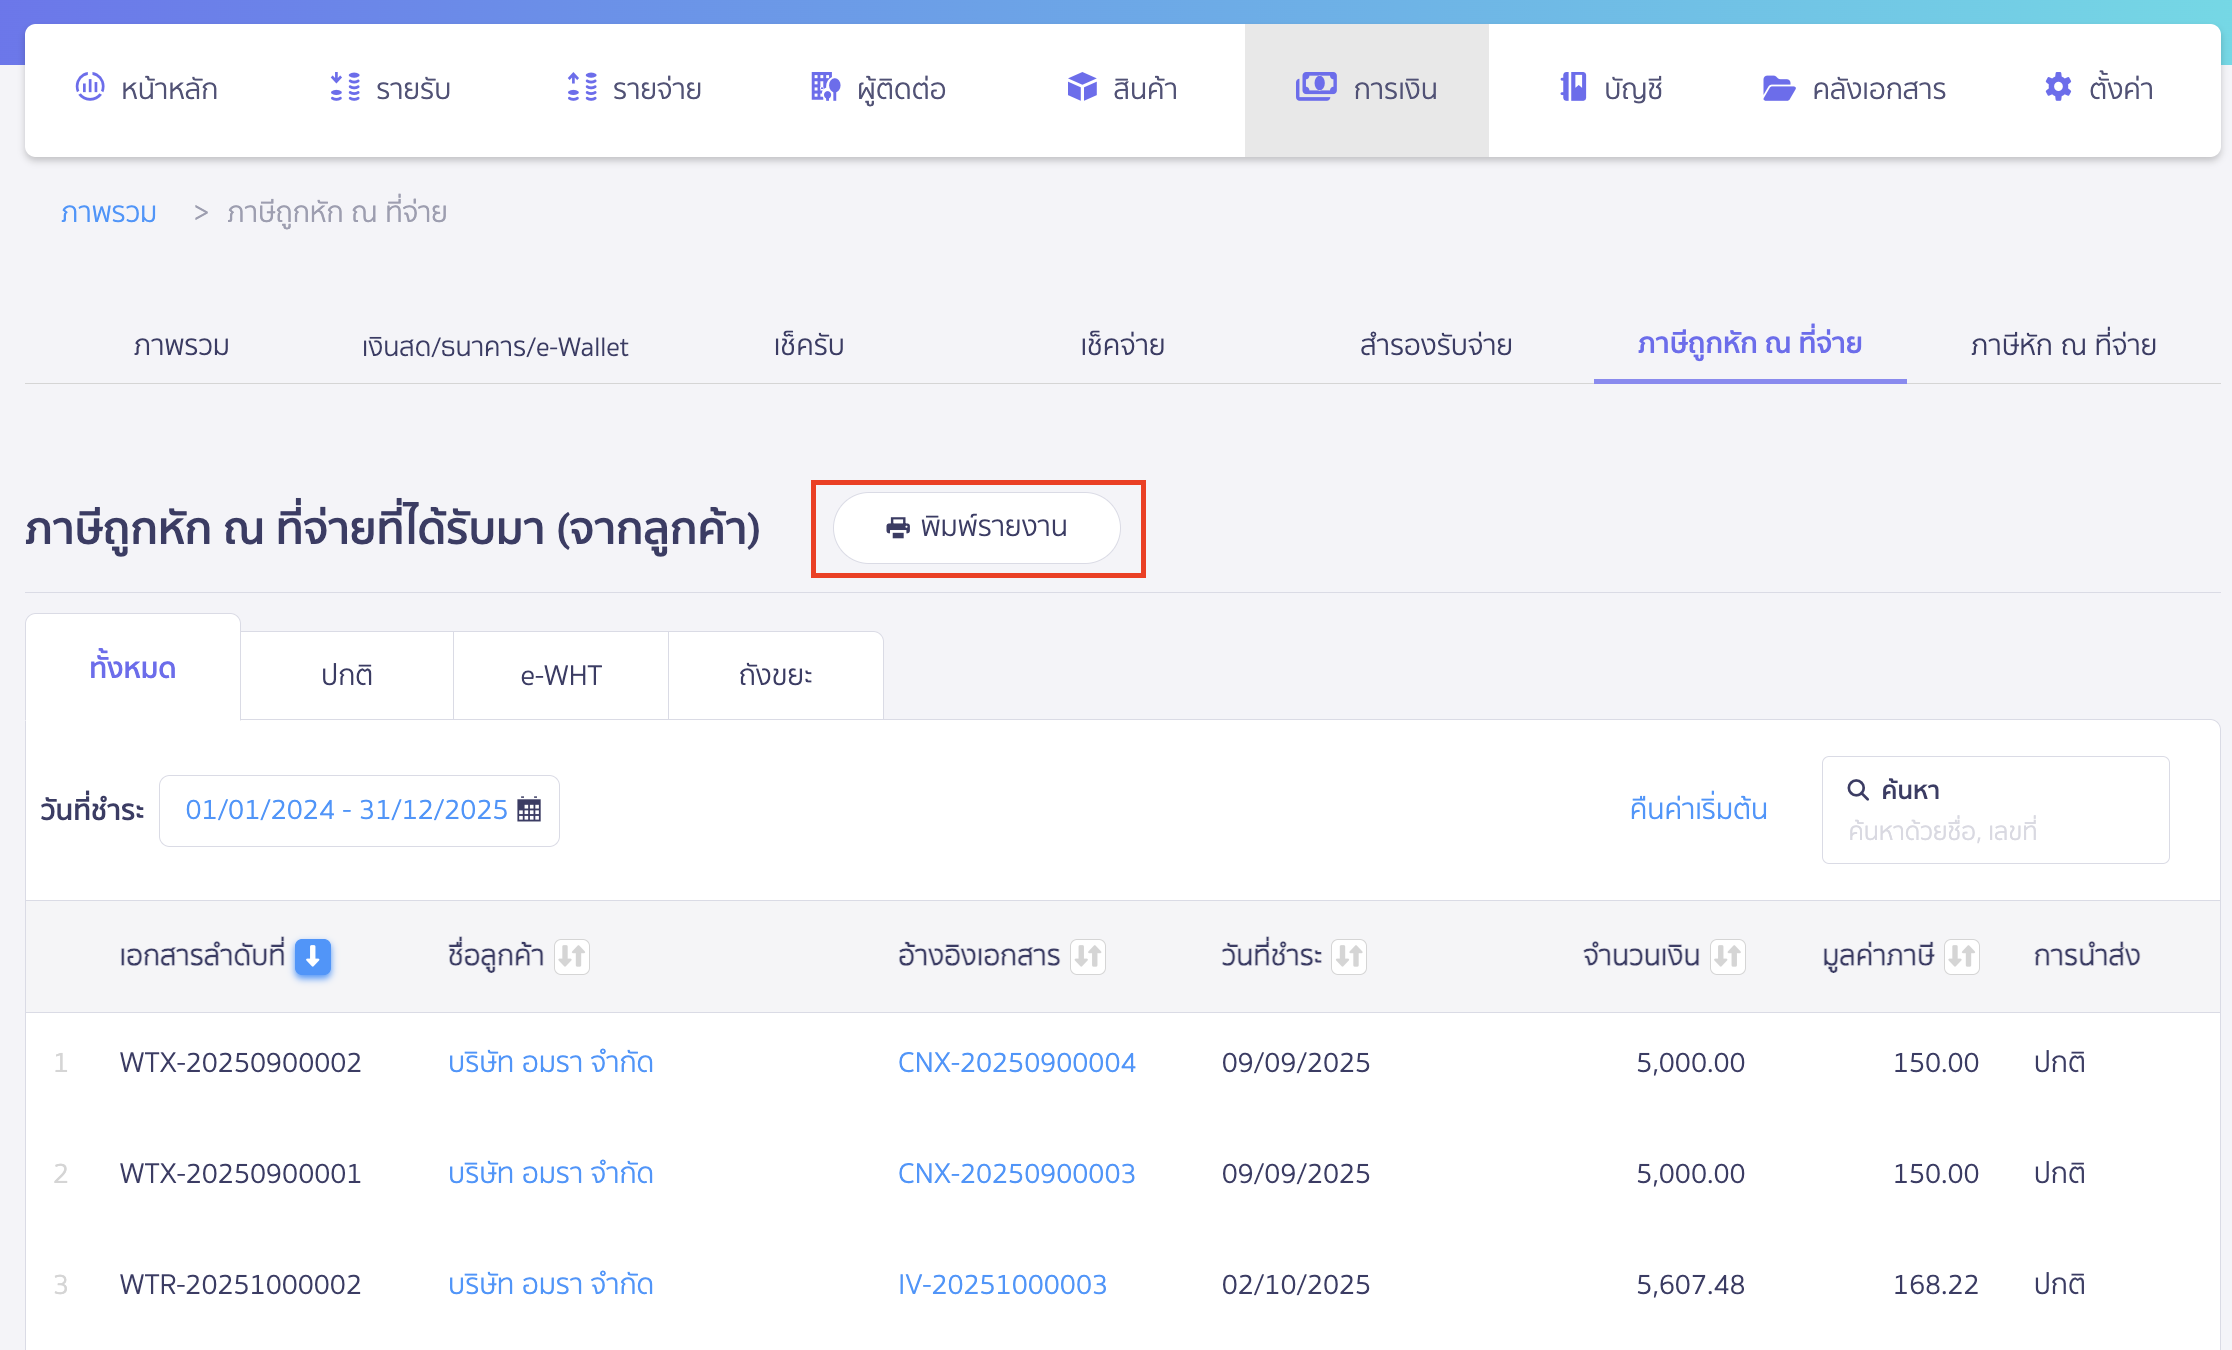Click the calendar icon in date field

(529, 810)
